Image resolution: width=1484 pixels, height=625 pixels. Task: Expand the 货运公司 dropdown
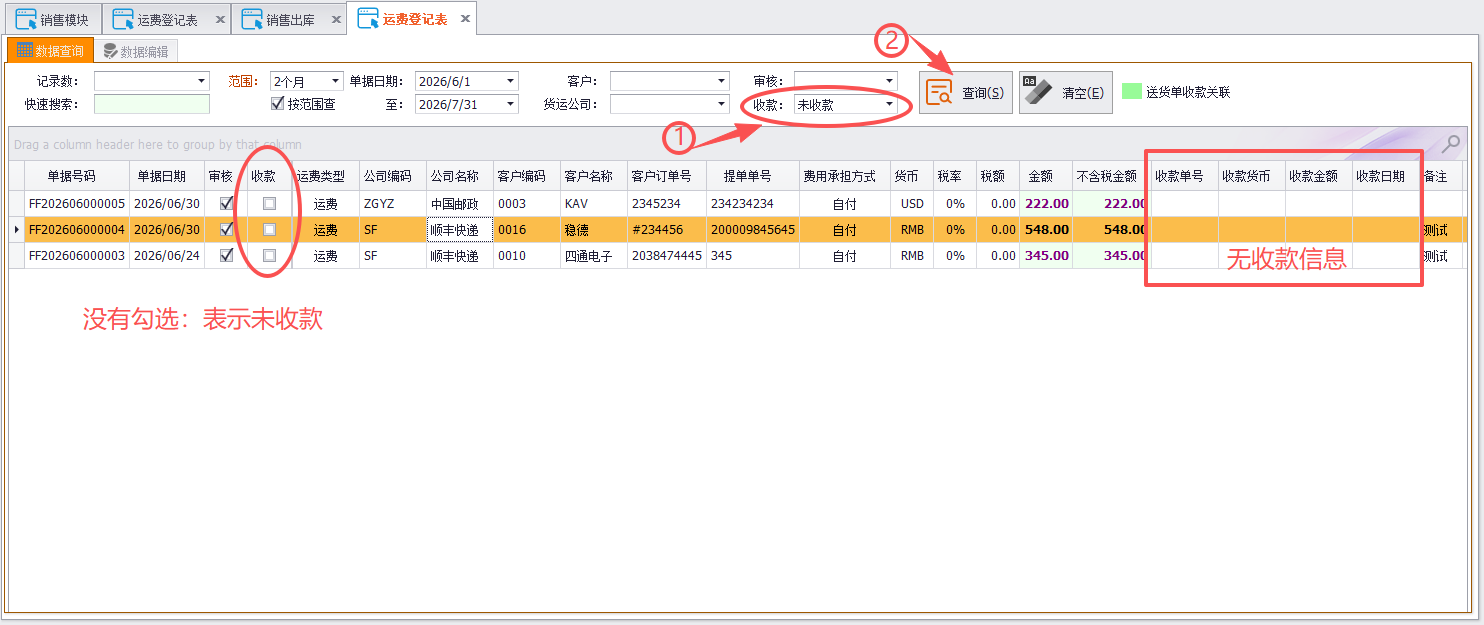tap(722, 104)
